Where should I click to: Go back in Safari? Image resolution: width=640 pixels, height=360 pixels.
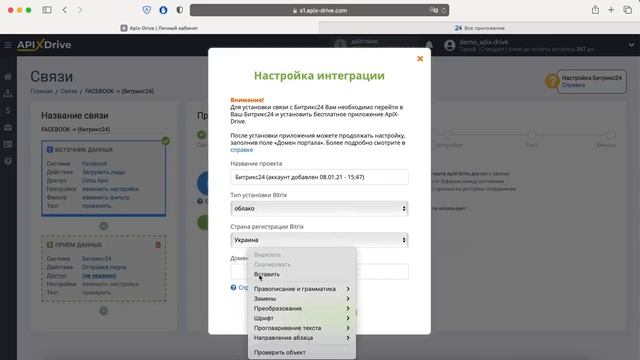tap(65, 10)
